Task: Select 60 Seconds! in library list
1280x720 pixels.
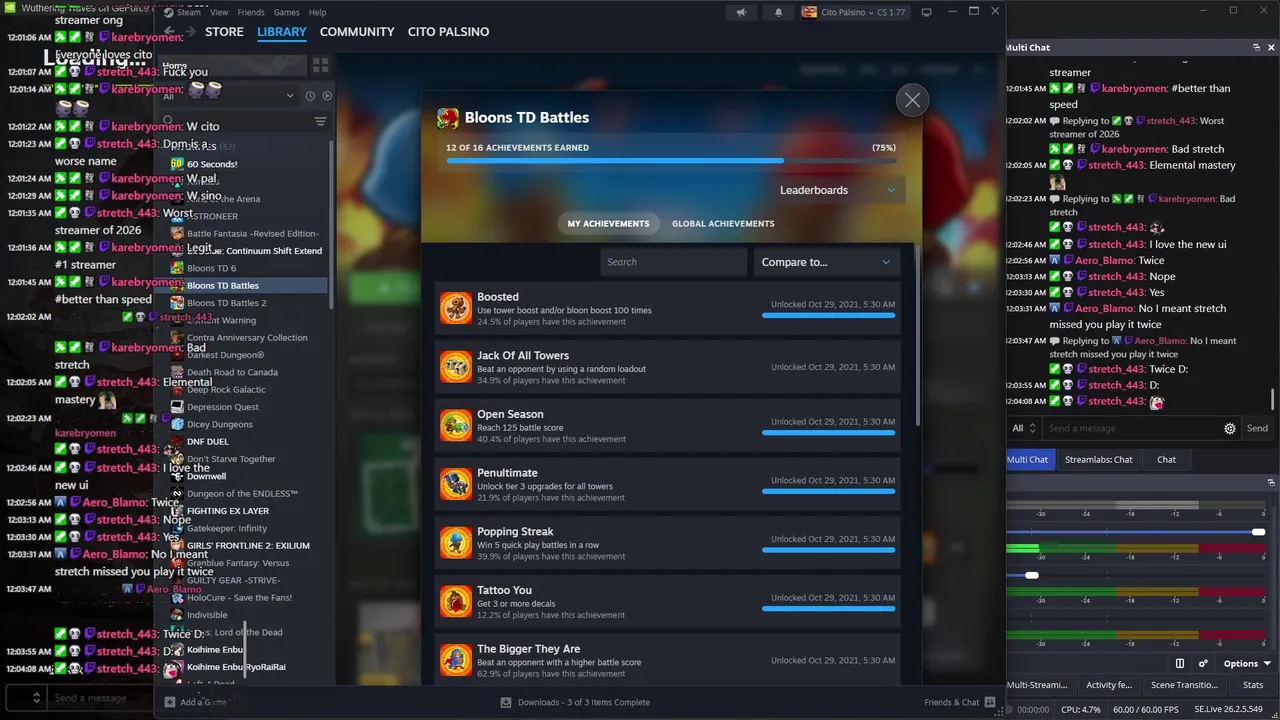Action: [212, 164]
